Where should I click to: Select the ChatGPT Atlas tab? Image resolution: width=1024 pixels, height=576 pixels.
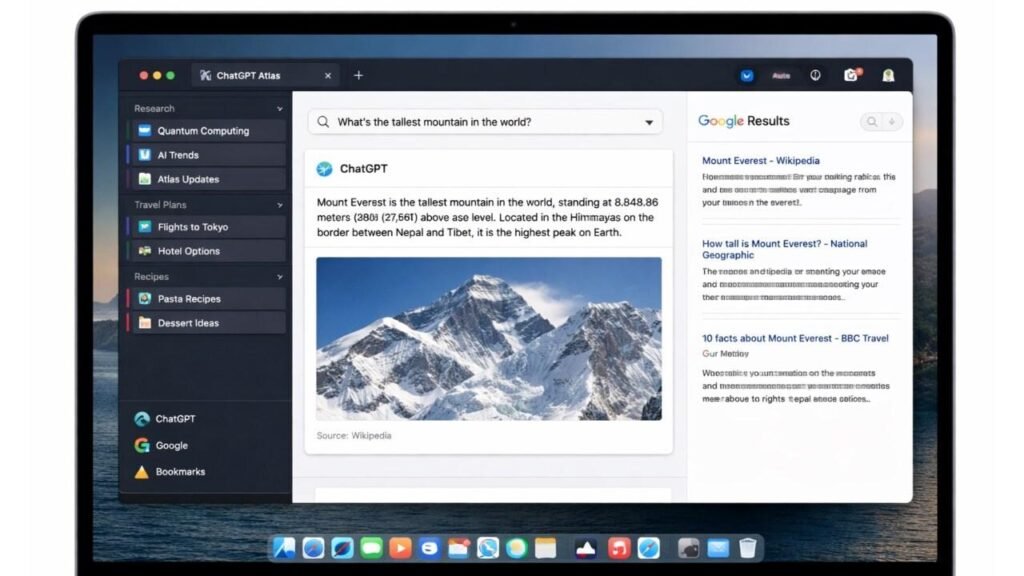(264, 76)
